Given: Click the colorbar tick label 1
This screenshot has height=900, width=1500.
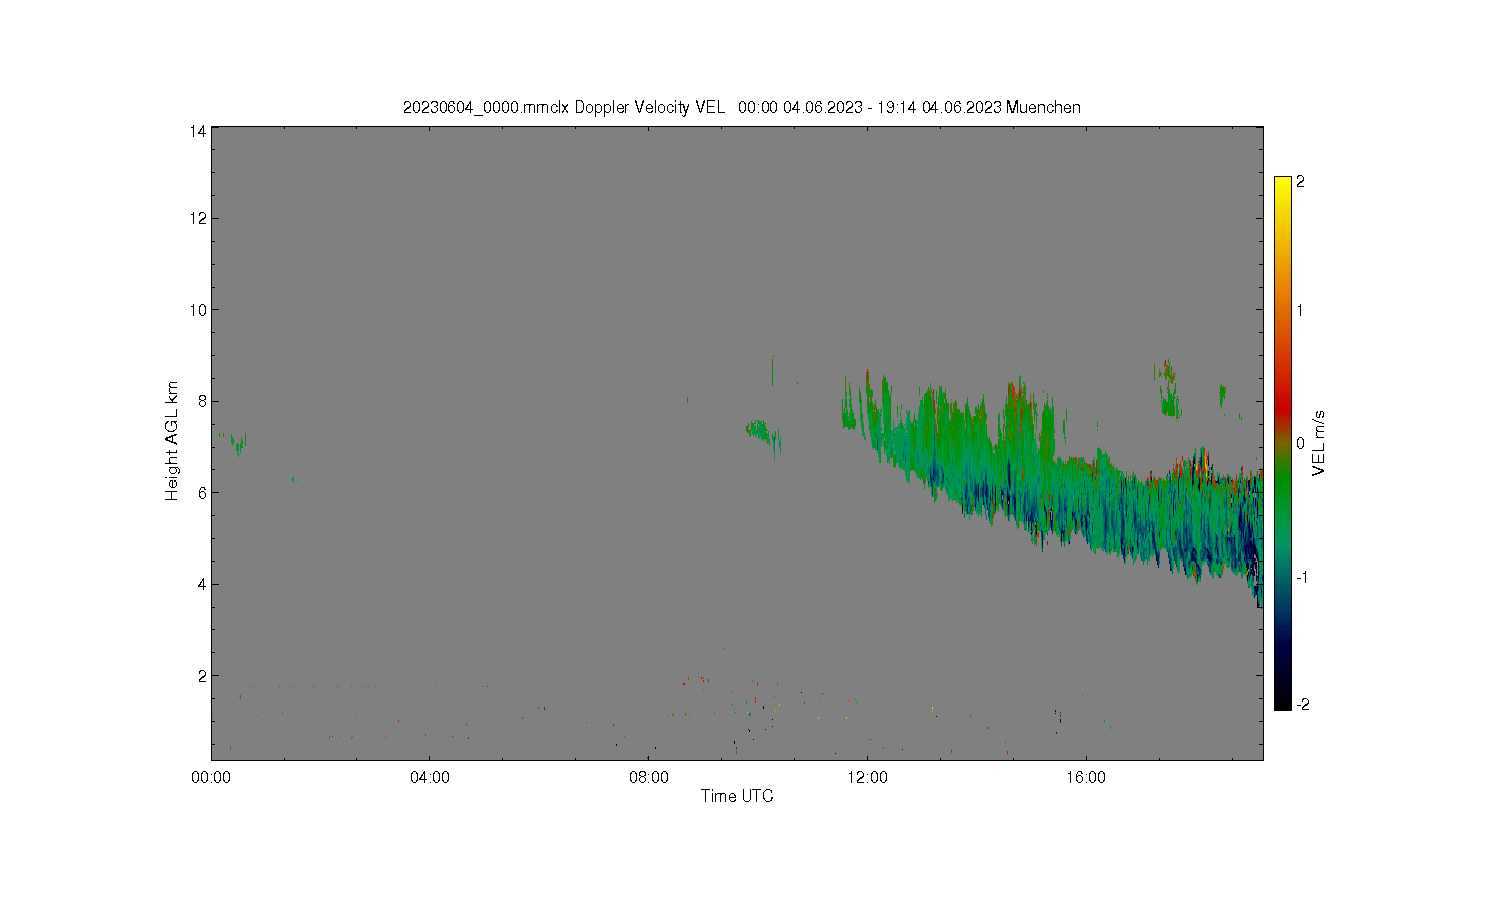Looking at the screenshot, I should 1300,310.
